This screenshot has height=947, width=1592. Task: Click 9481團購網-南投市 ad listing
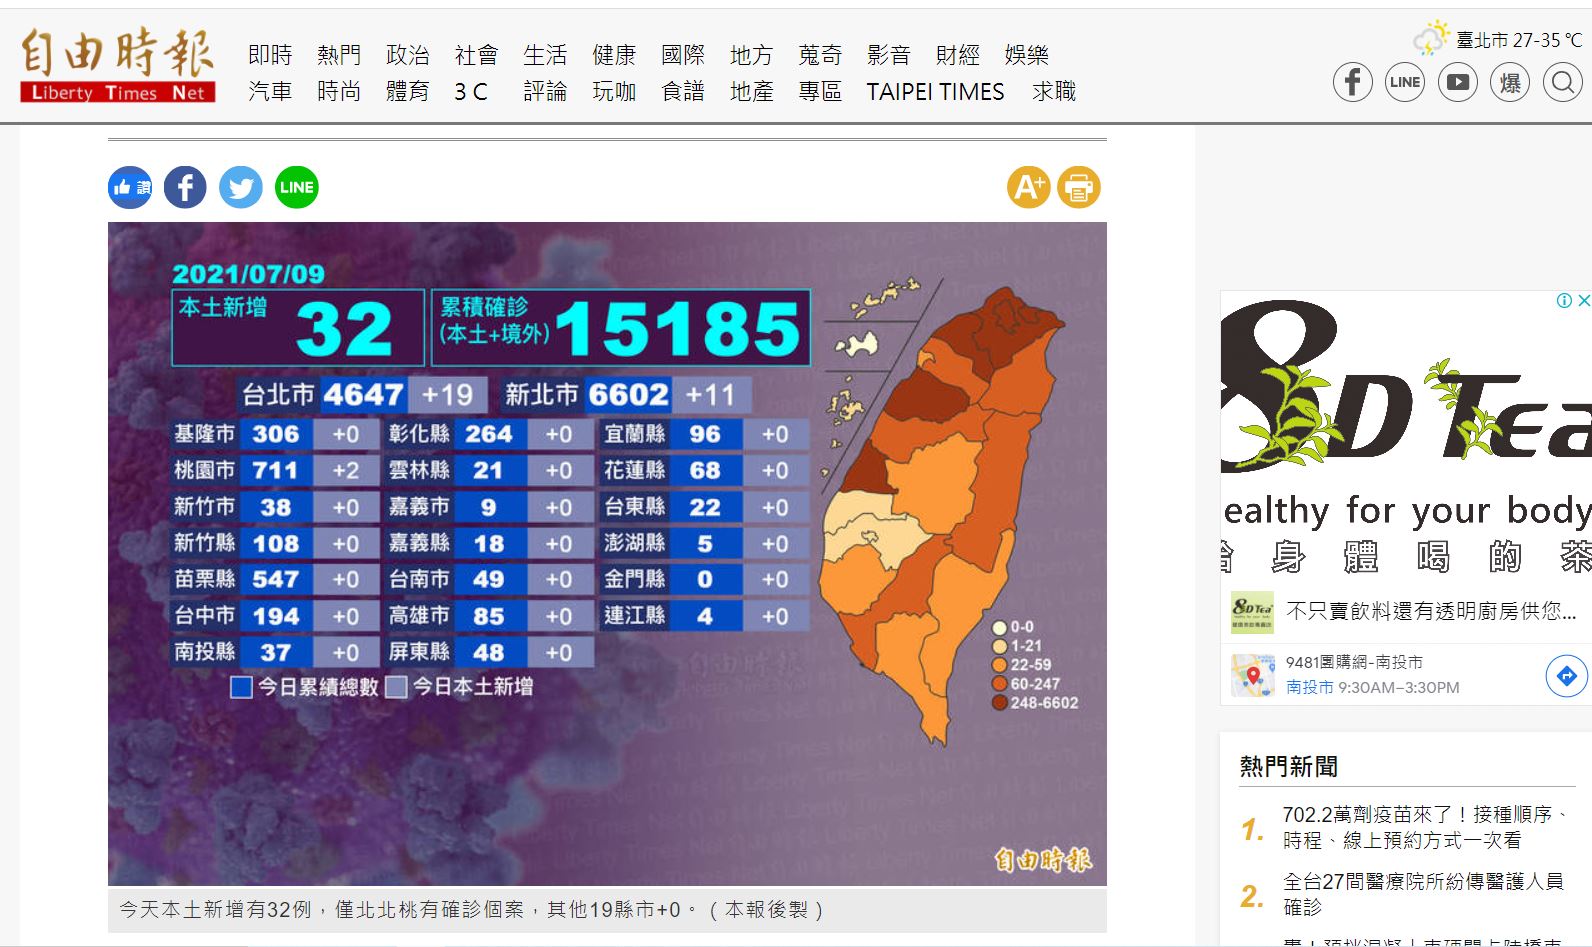[x=1354, y=662]
